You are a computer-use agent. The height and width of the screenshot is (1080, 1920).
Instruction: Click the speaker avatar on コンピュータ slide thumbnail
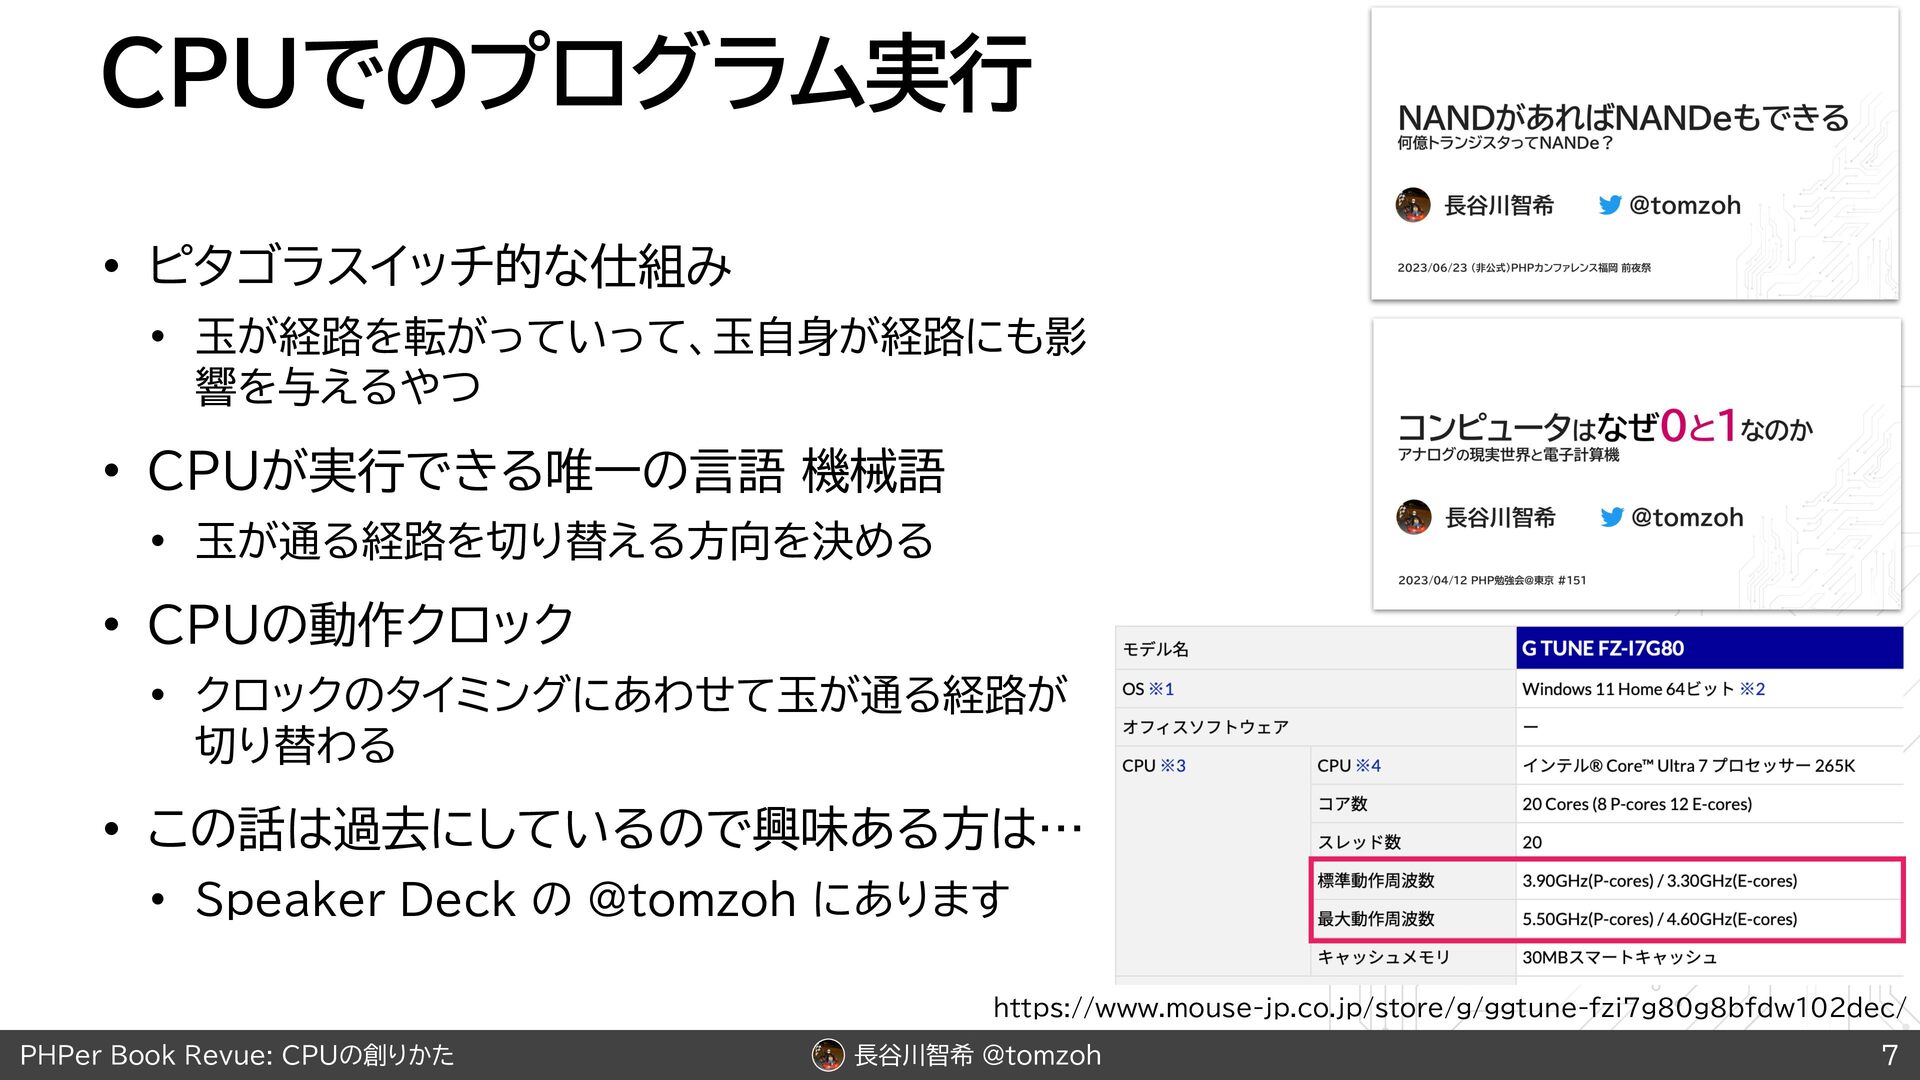coord(1414,517)
